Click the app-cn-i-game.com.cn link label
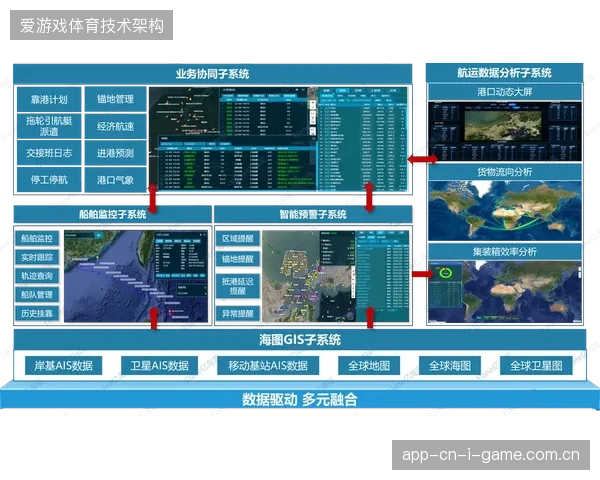The height and width of the screenshot is (480, 600). (491, 455)
